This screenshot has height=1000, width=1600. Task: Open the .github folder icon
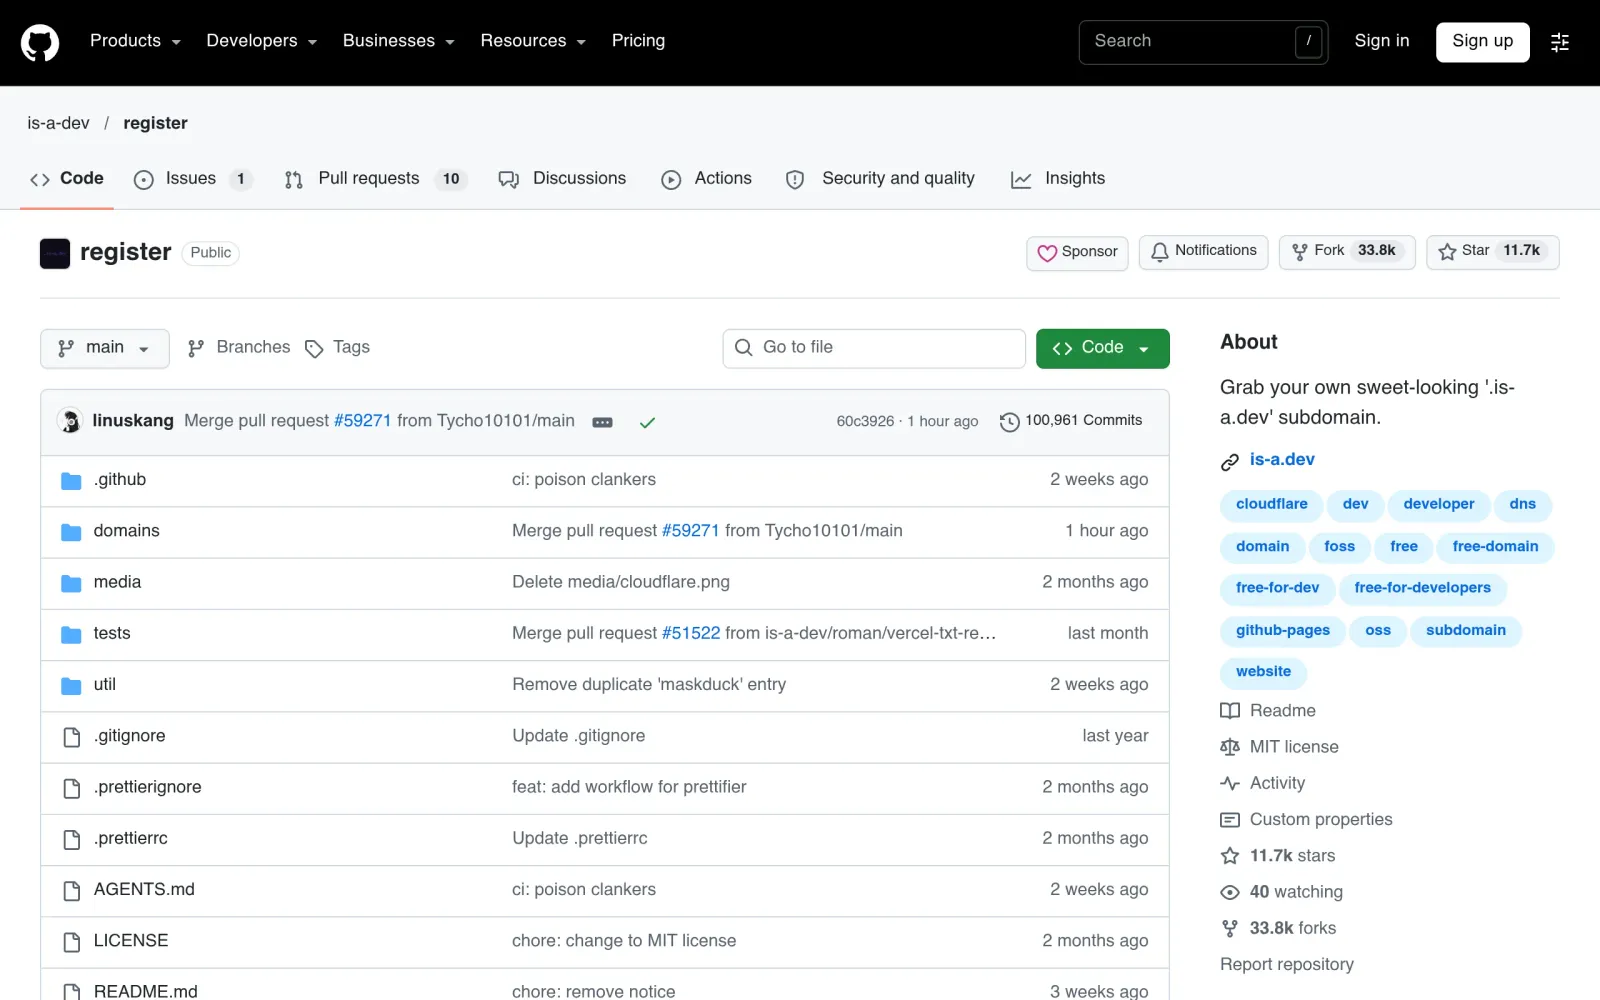[71, 481]
